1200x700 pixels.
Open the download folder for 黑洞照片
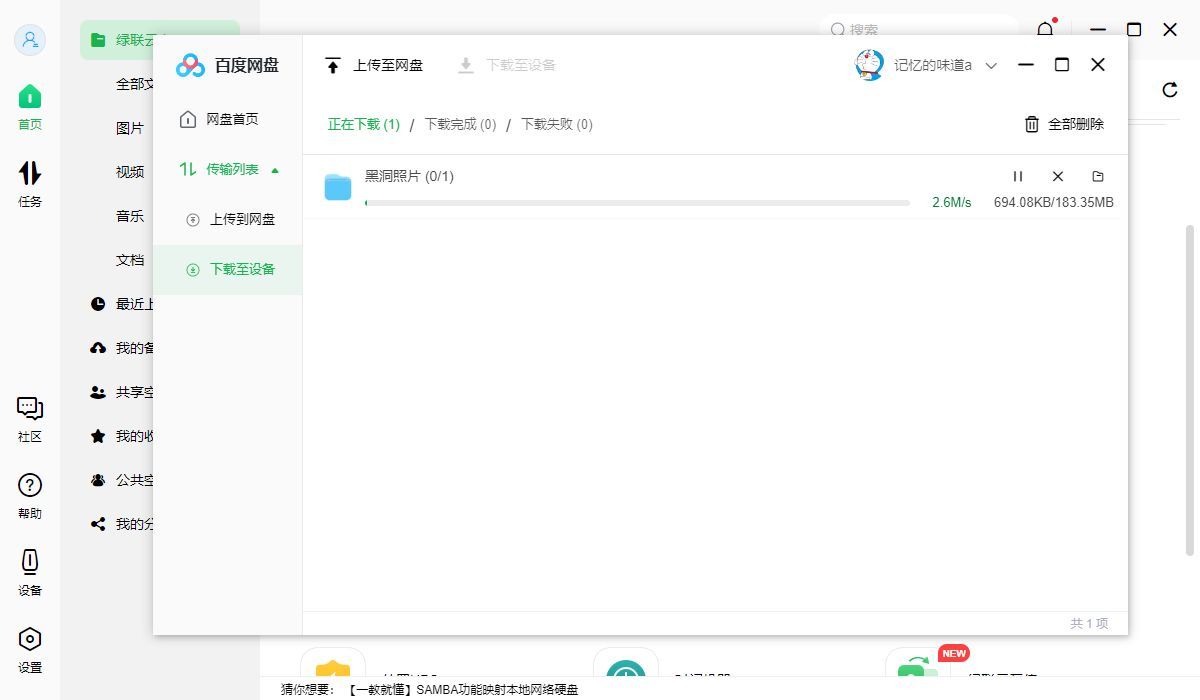[1097, 176]
